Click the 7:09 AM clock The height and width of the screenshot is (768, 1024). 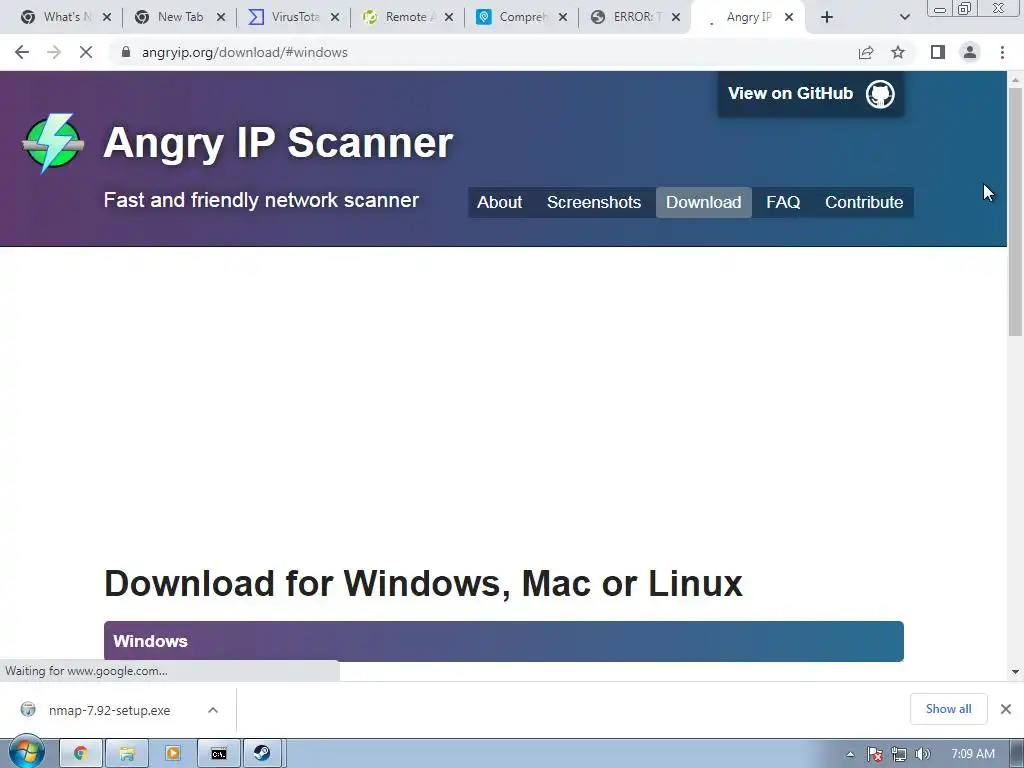coord(972,754)
